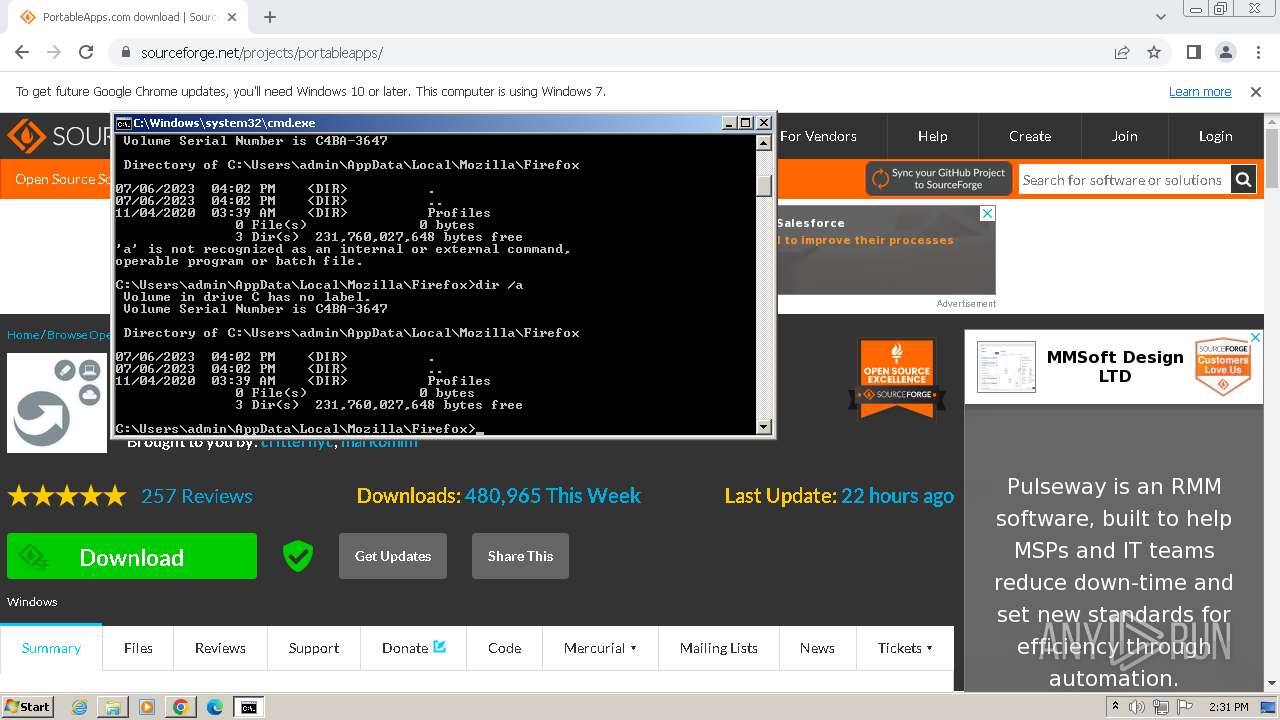Click Sync your GitHub Project button
This screenshot has width=1280, height=720.
pyautogui.click(x=939, y=179)
